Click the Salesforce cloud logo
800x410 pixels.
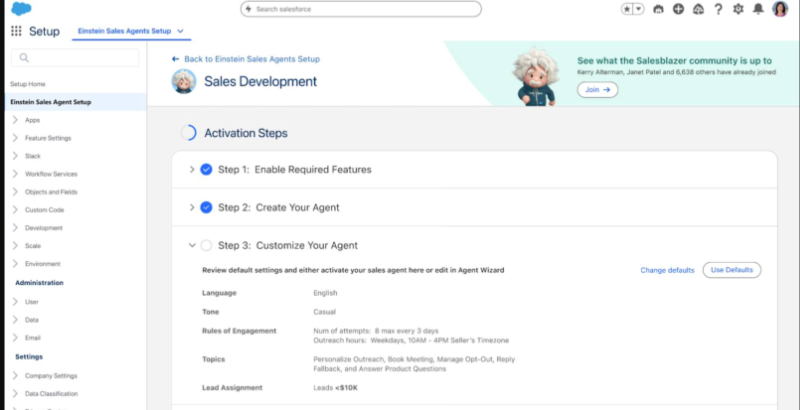pos(21,9)
